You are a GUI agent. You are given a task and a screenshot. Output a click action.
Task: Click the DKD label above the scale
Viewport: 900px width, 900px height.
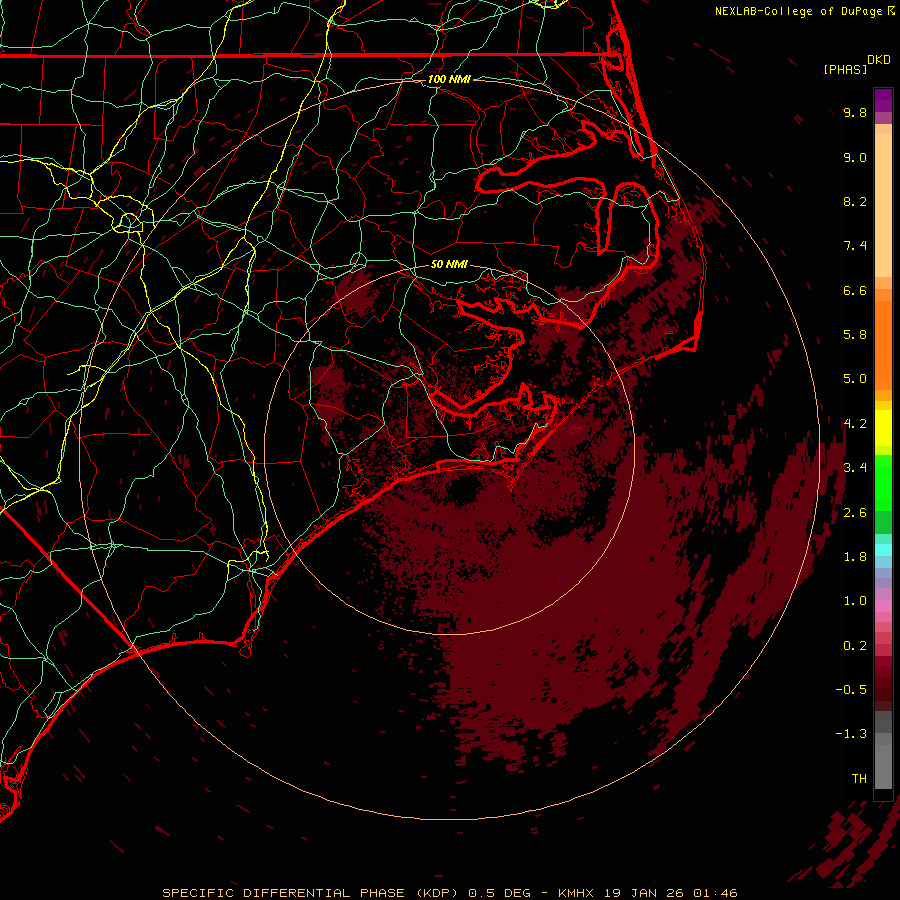tap(879, 60)
